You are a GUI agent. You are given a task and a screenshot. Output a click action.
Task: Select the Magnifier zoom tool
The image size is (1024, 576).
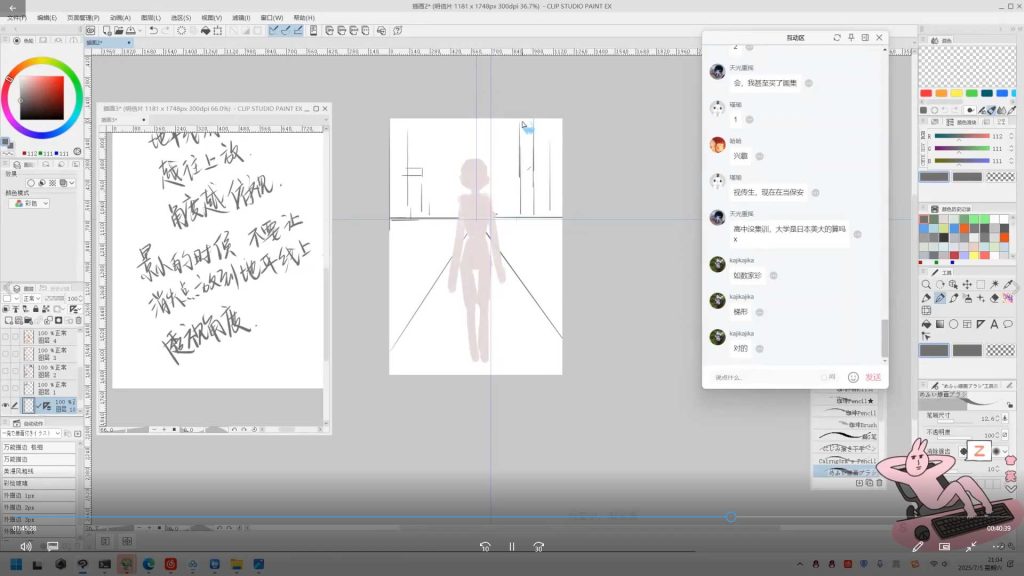point(926,284)
